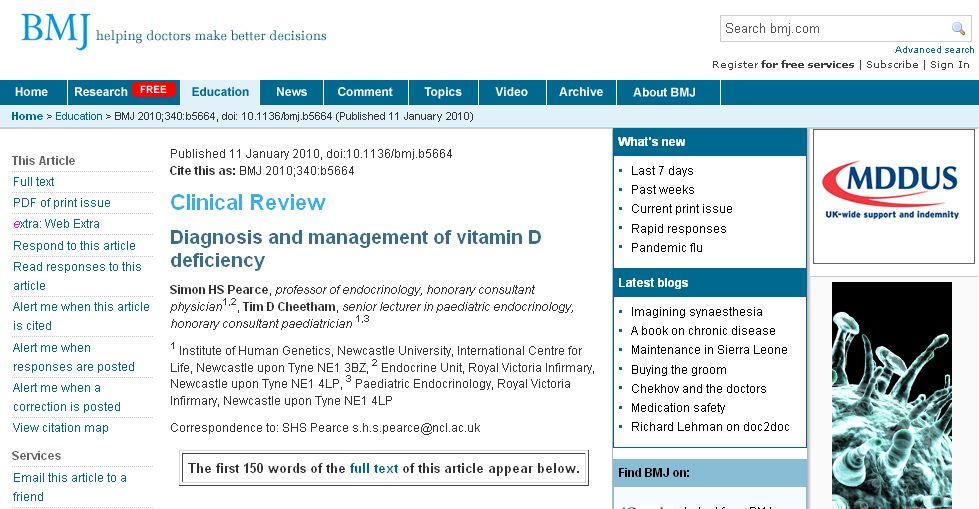Viewport: 979px width, 509px height.
Task: Type in the Search bmj.com field
Action: pyautogui.click(x=833, y=29)
